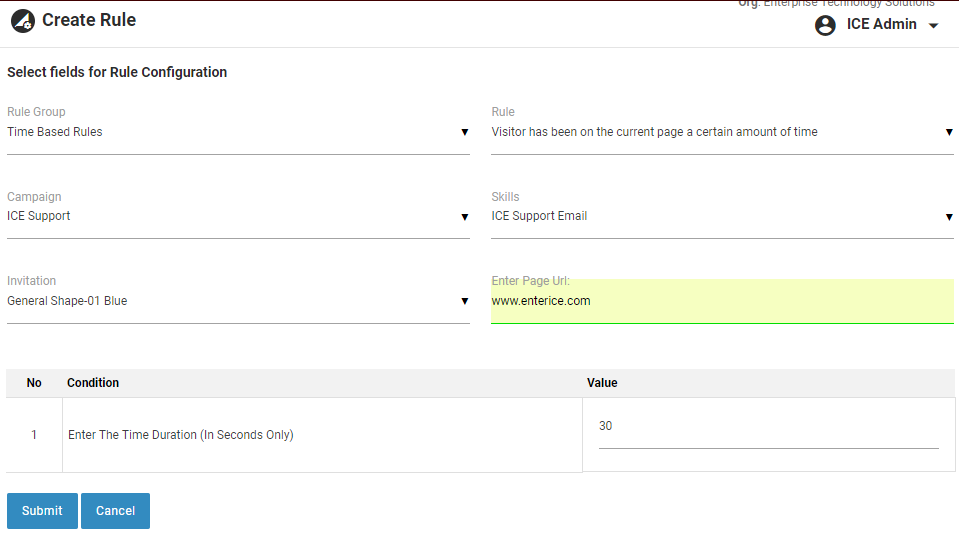
Task: Click the Condition column header
Action: (x=93, y=383)
